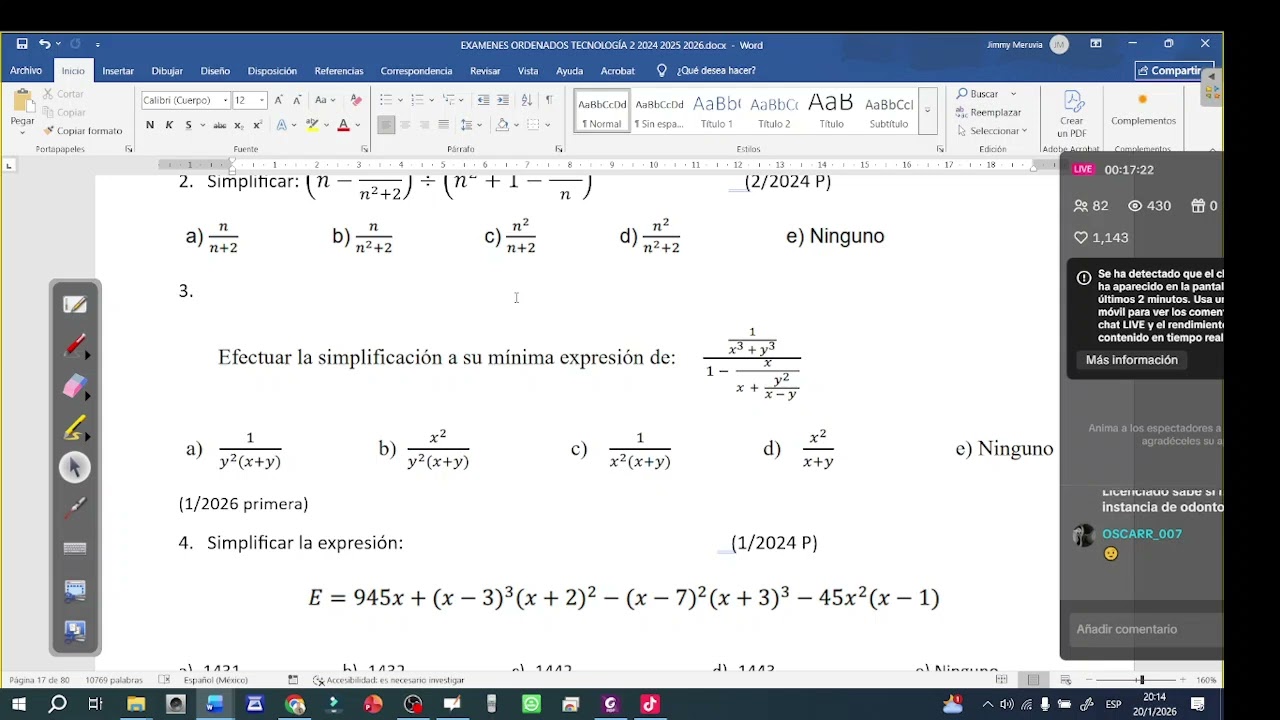Toggle italic formatting (K)

coord(169,125)
